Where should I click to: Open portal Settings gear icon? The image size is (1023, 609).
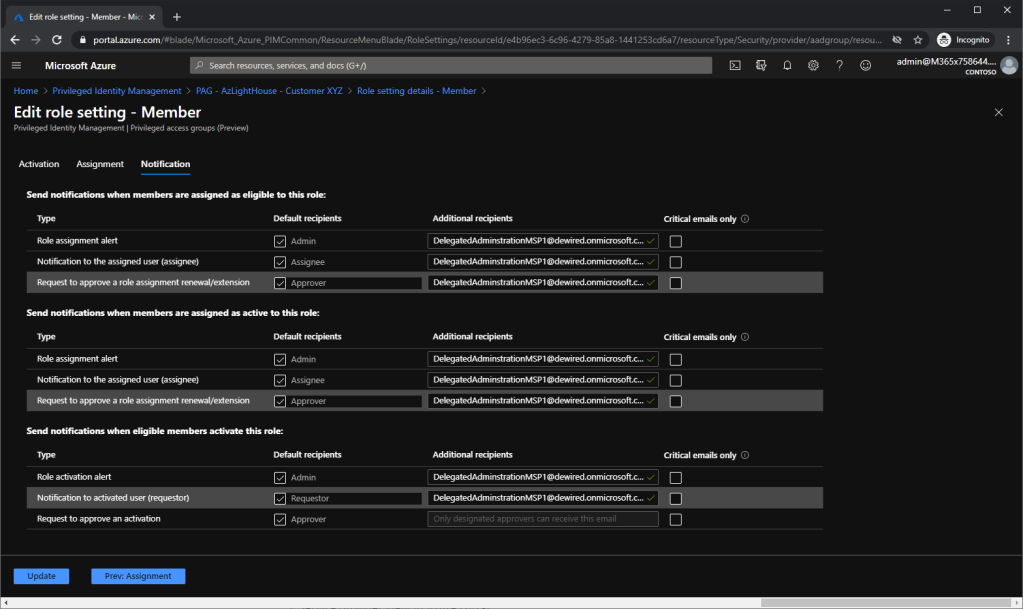coord(813,65)
